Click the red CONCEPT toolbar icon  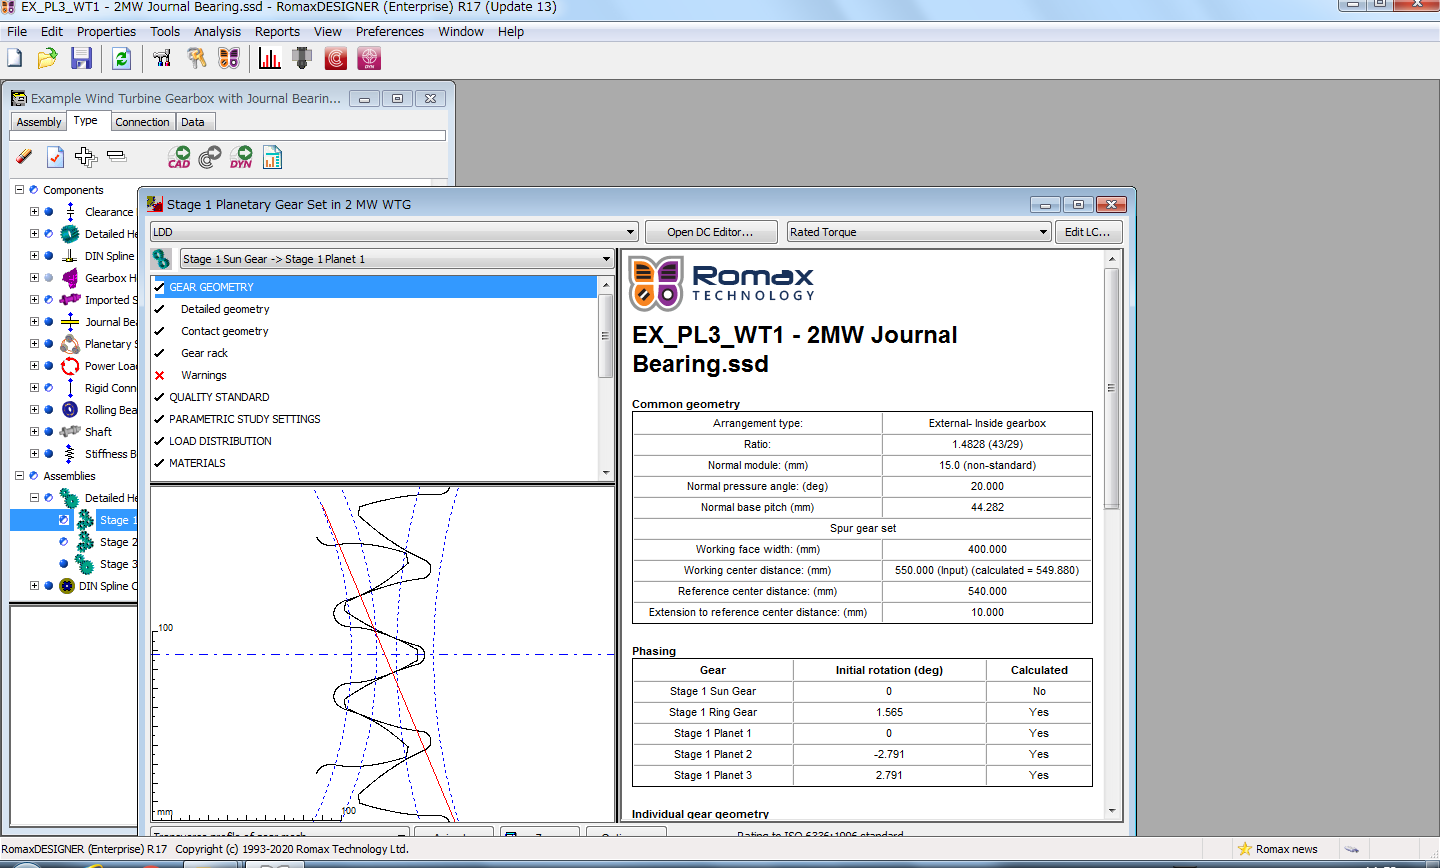(336, 59)
